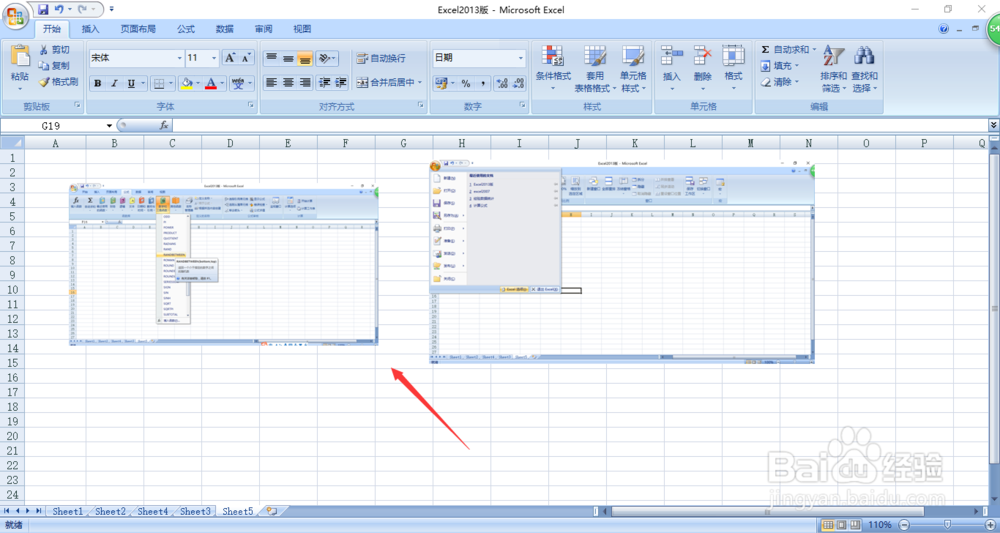Screen dimensions: 1000x533
Task: Switch to the 数据 ribbon tab
Action: coord(224,29)
